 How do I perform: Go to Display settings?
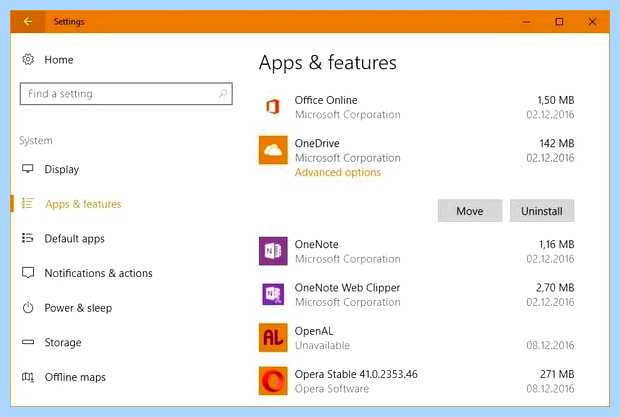tap(62, 169)
